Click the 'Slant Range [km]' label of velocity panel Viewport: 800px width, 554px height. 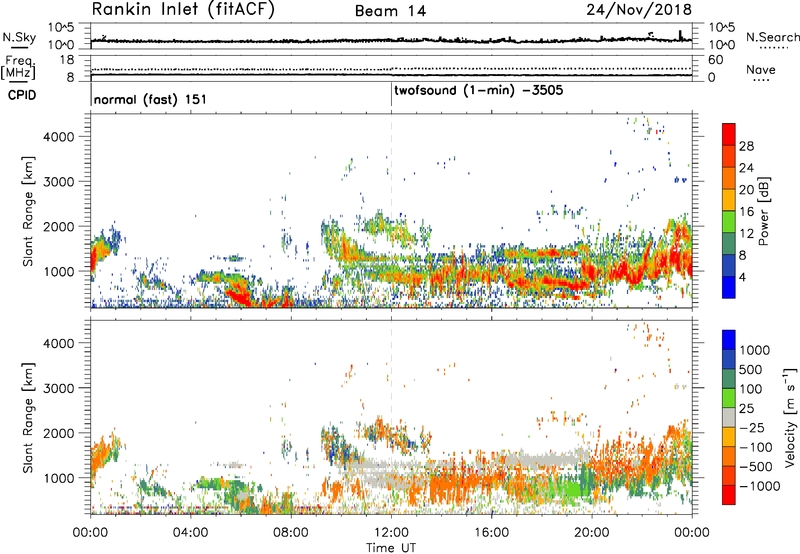28,417
